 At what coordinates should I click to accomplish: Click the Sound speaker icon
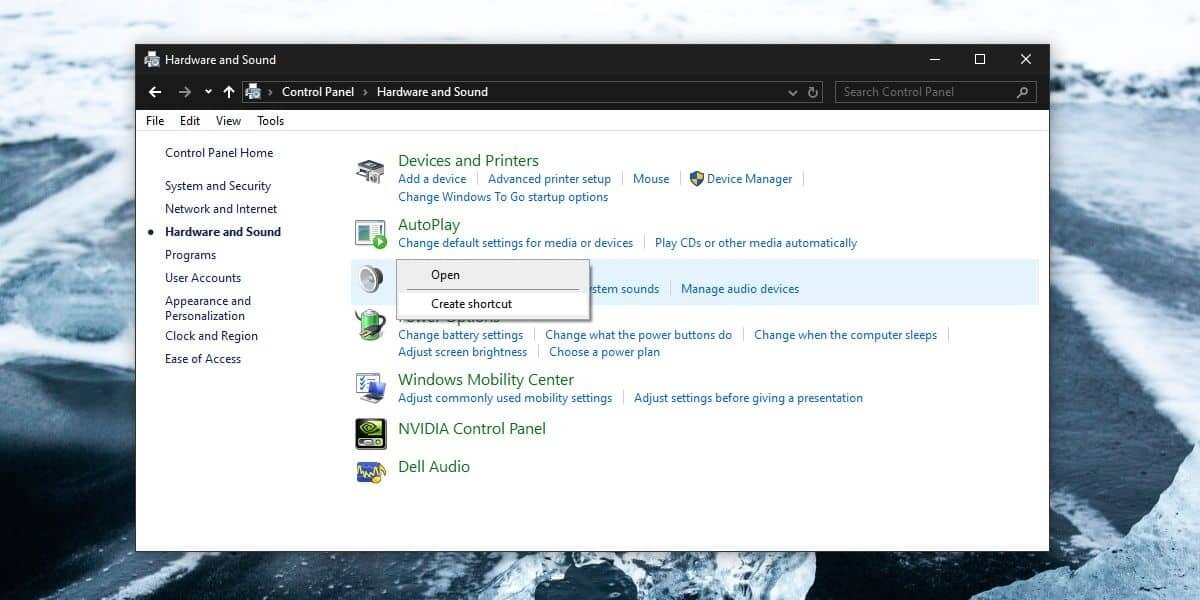click(371, 280)
